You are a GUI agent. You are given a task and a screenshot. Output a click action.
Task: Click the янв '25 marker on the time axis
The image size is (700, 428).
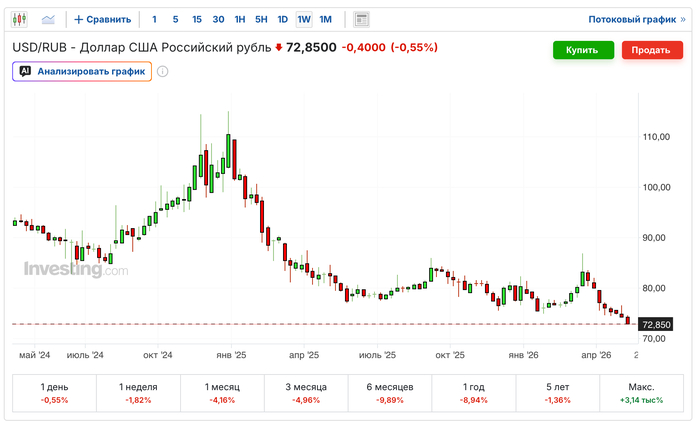[231, 355]
